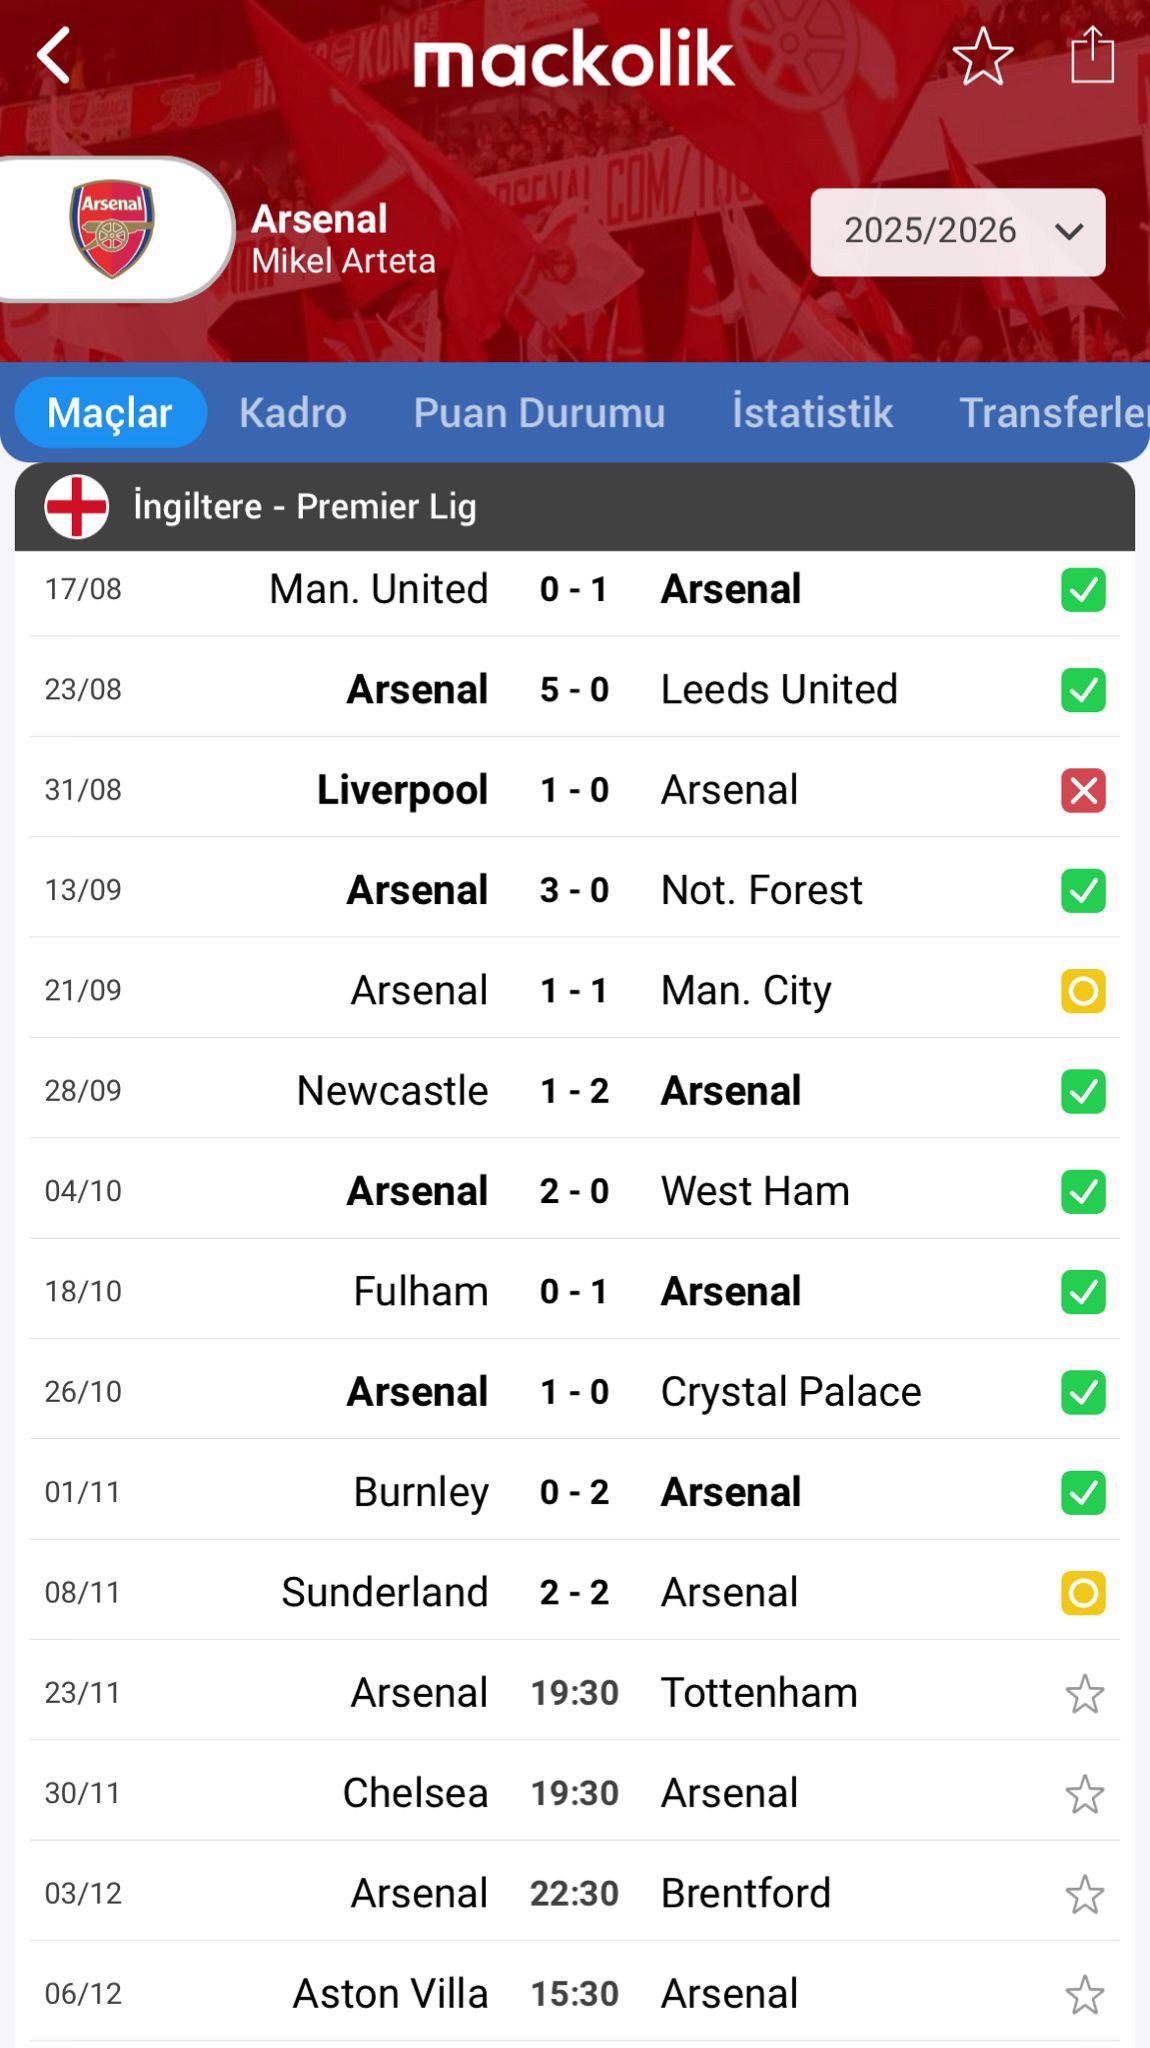Tap the Arsenal club crest logo
This screenshot has height=2048, width=1150.
(112, 229)
